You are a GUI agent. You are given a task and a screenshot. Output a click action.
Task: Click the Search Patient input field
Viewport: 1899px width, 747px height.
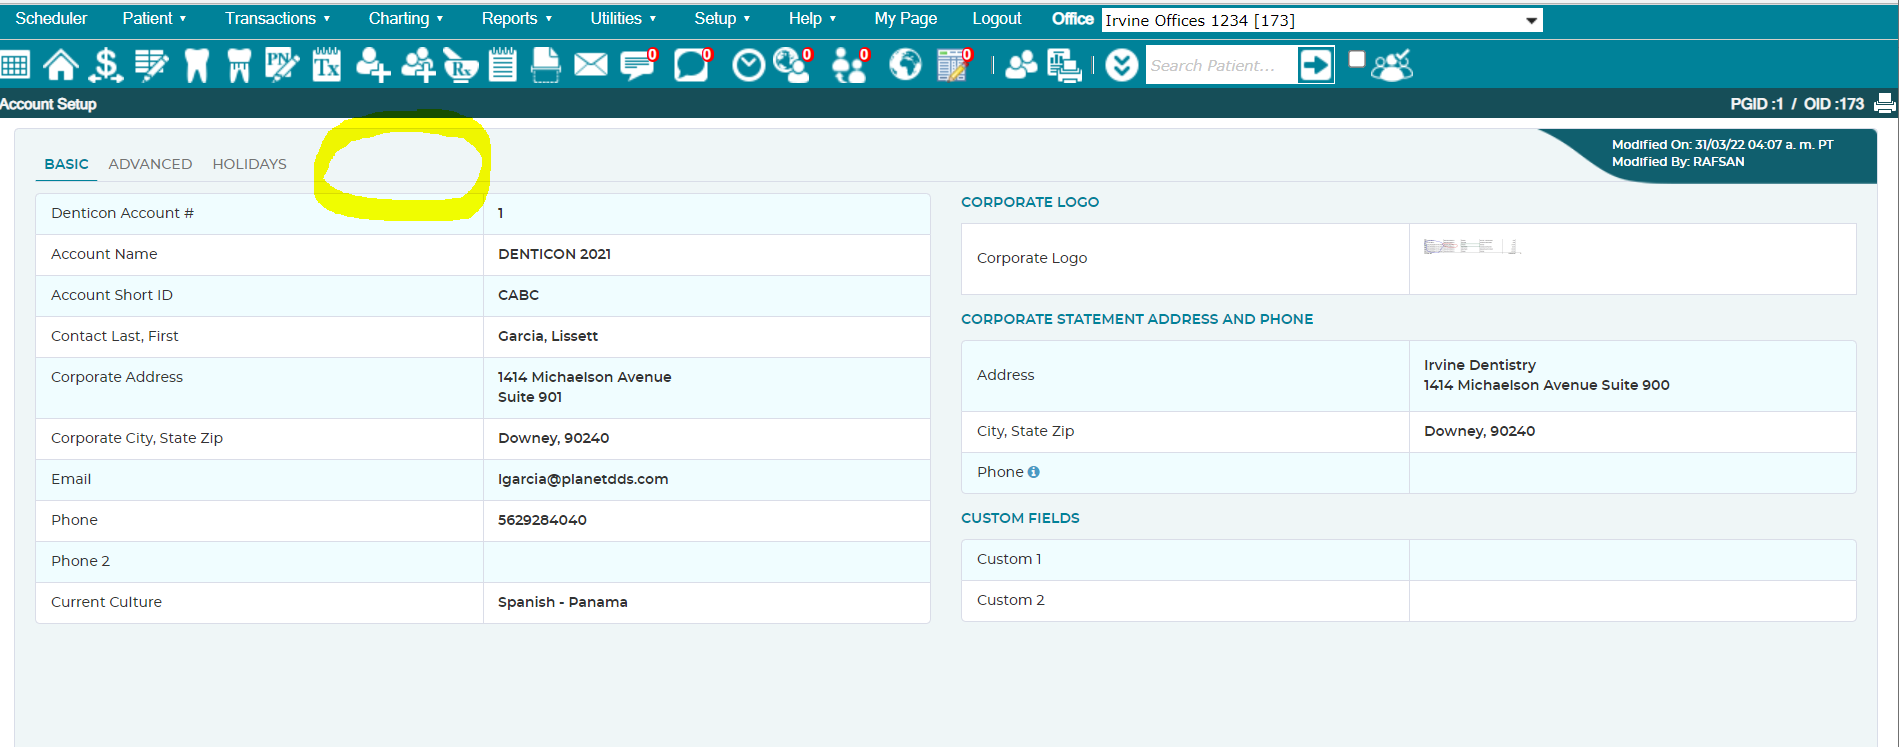[x=1220, y=66]
